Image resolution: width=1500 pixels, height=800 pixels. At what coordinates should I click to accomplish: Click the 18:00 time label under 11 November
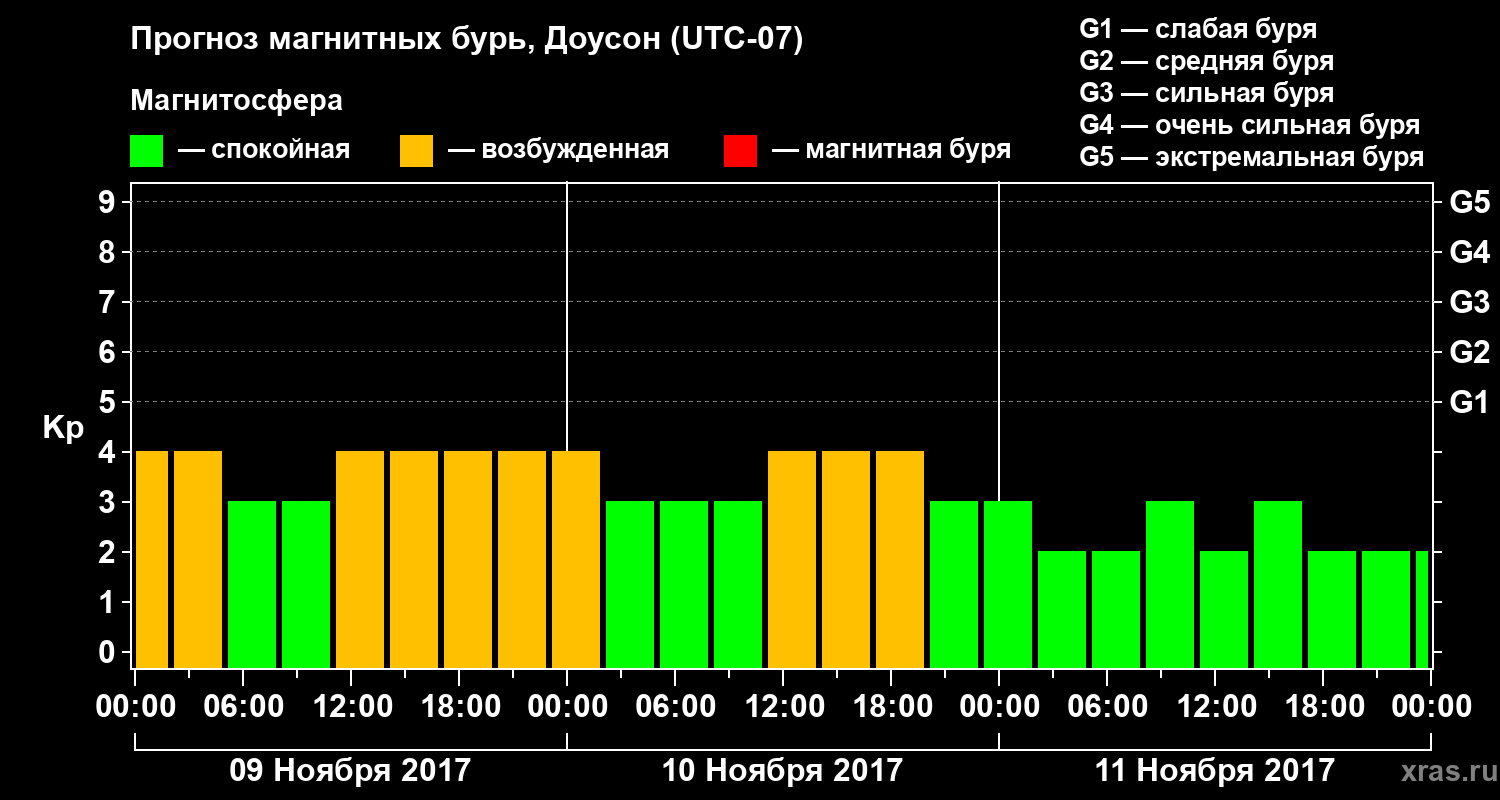[x=1323, y=707]
